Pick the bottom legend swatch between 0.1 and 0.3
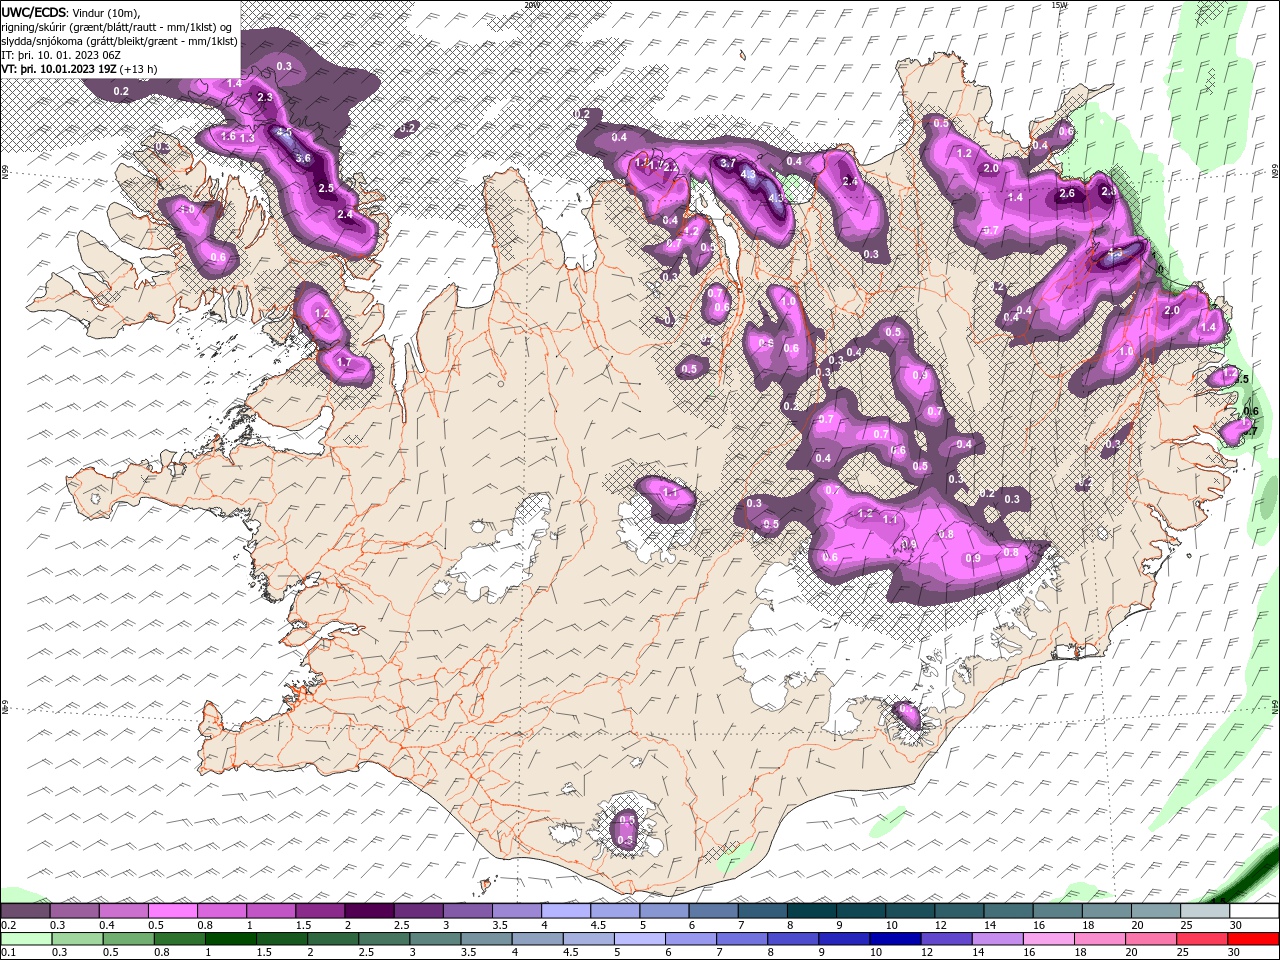The image size is (1280, 960). (x=26, y=939)
